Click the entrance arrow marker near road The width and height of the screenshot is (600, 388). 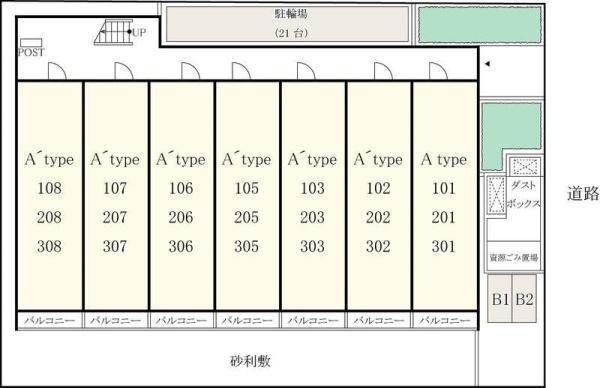tap(487, 64)
